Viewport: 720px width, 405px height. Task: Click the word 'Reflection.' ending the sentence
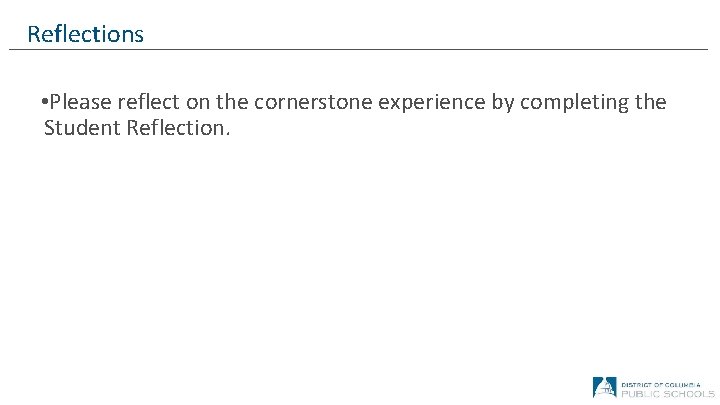point(176,128)
